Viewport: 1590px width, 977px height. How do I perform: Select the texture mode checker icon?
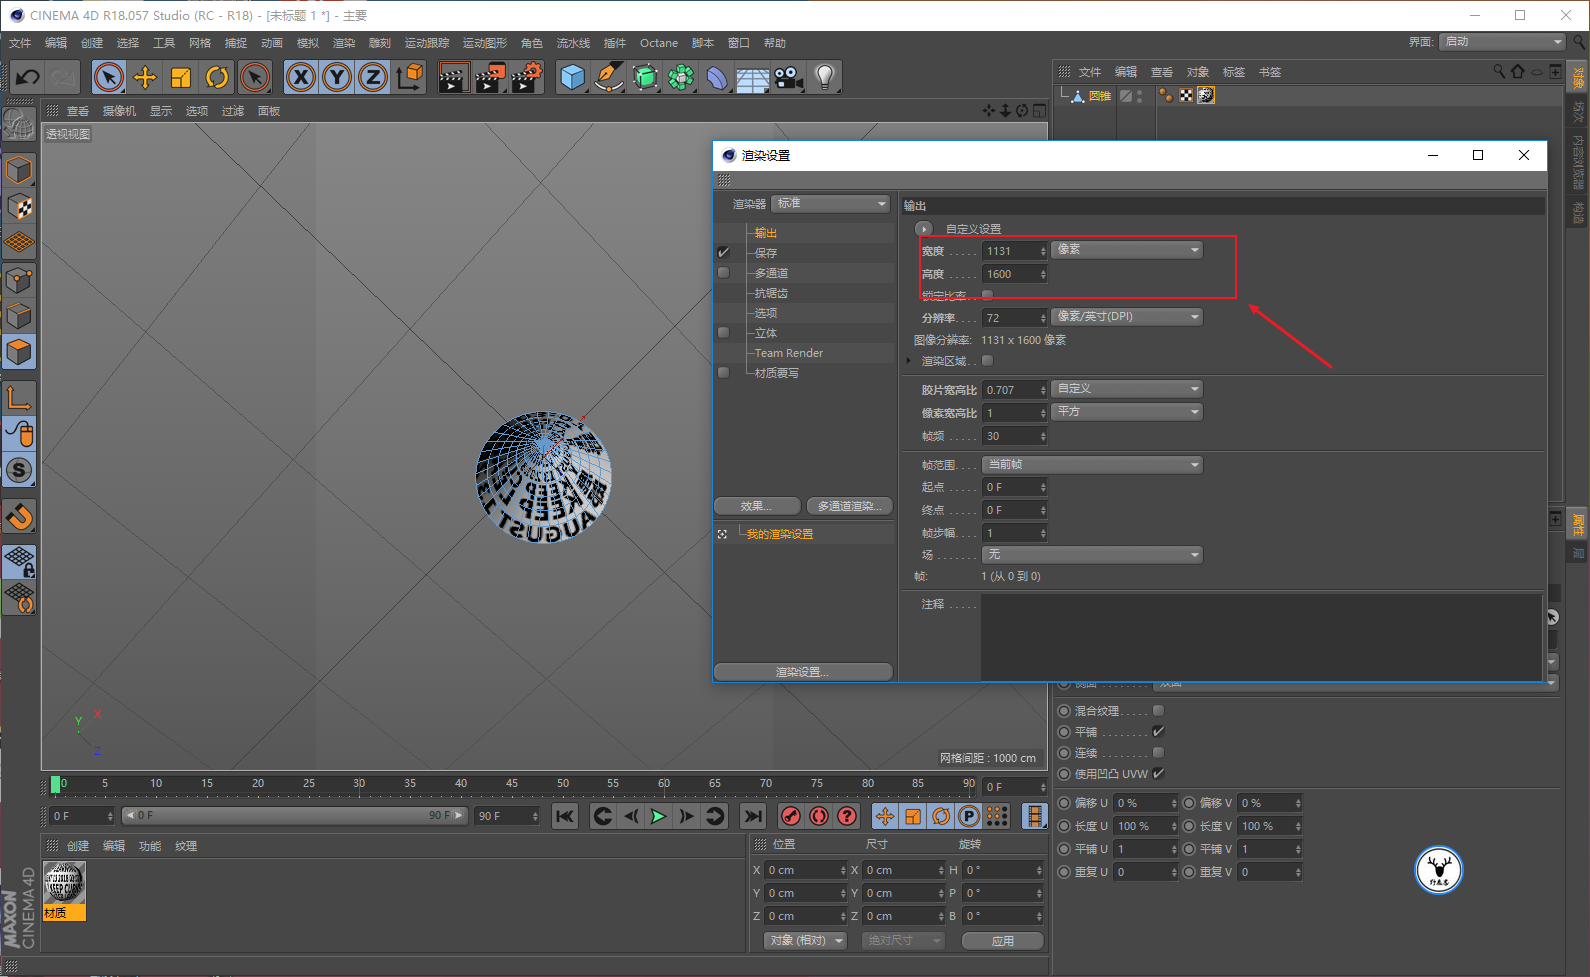pyautogui.click(x=19, y=207)
